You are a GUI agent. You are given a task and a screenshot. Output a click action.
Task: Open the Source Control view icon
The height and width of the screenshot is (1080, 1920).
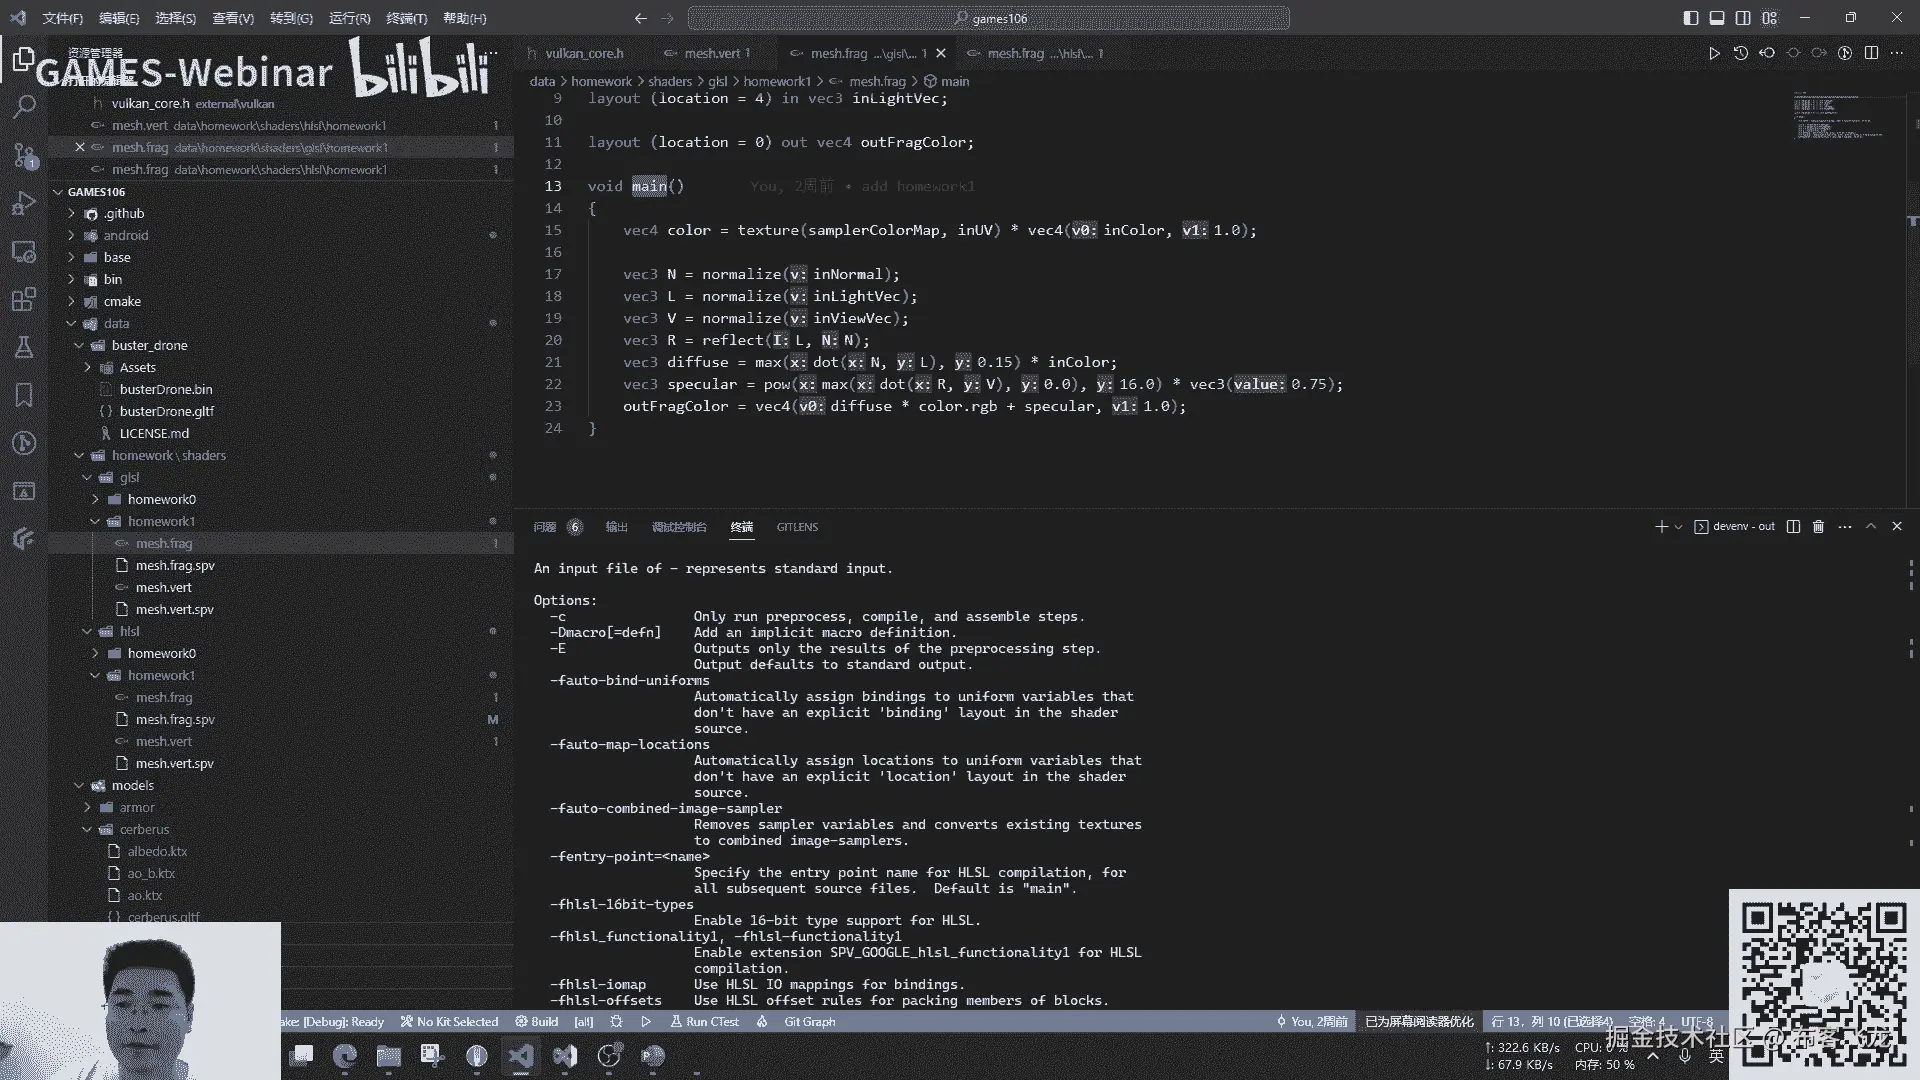pyautogui.click(x=24, y=155)
